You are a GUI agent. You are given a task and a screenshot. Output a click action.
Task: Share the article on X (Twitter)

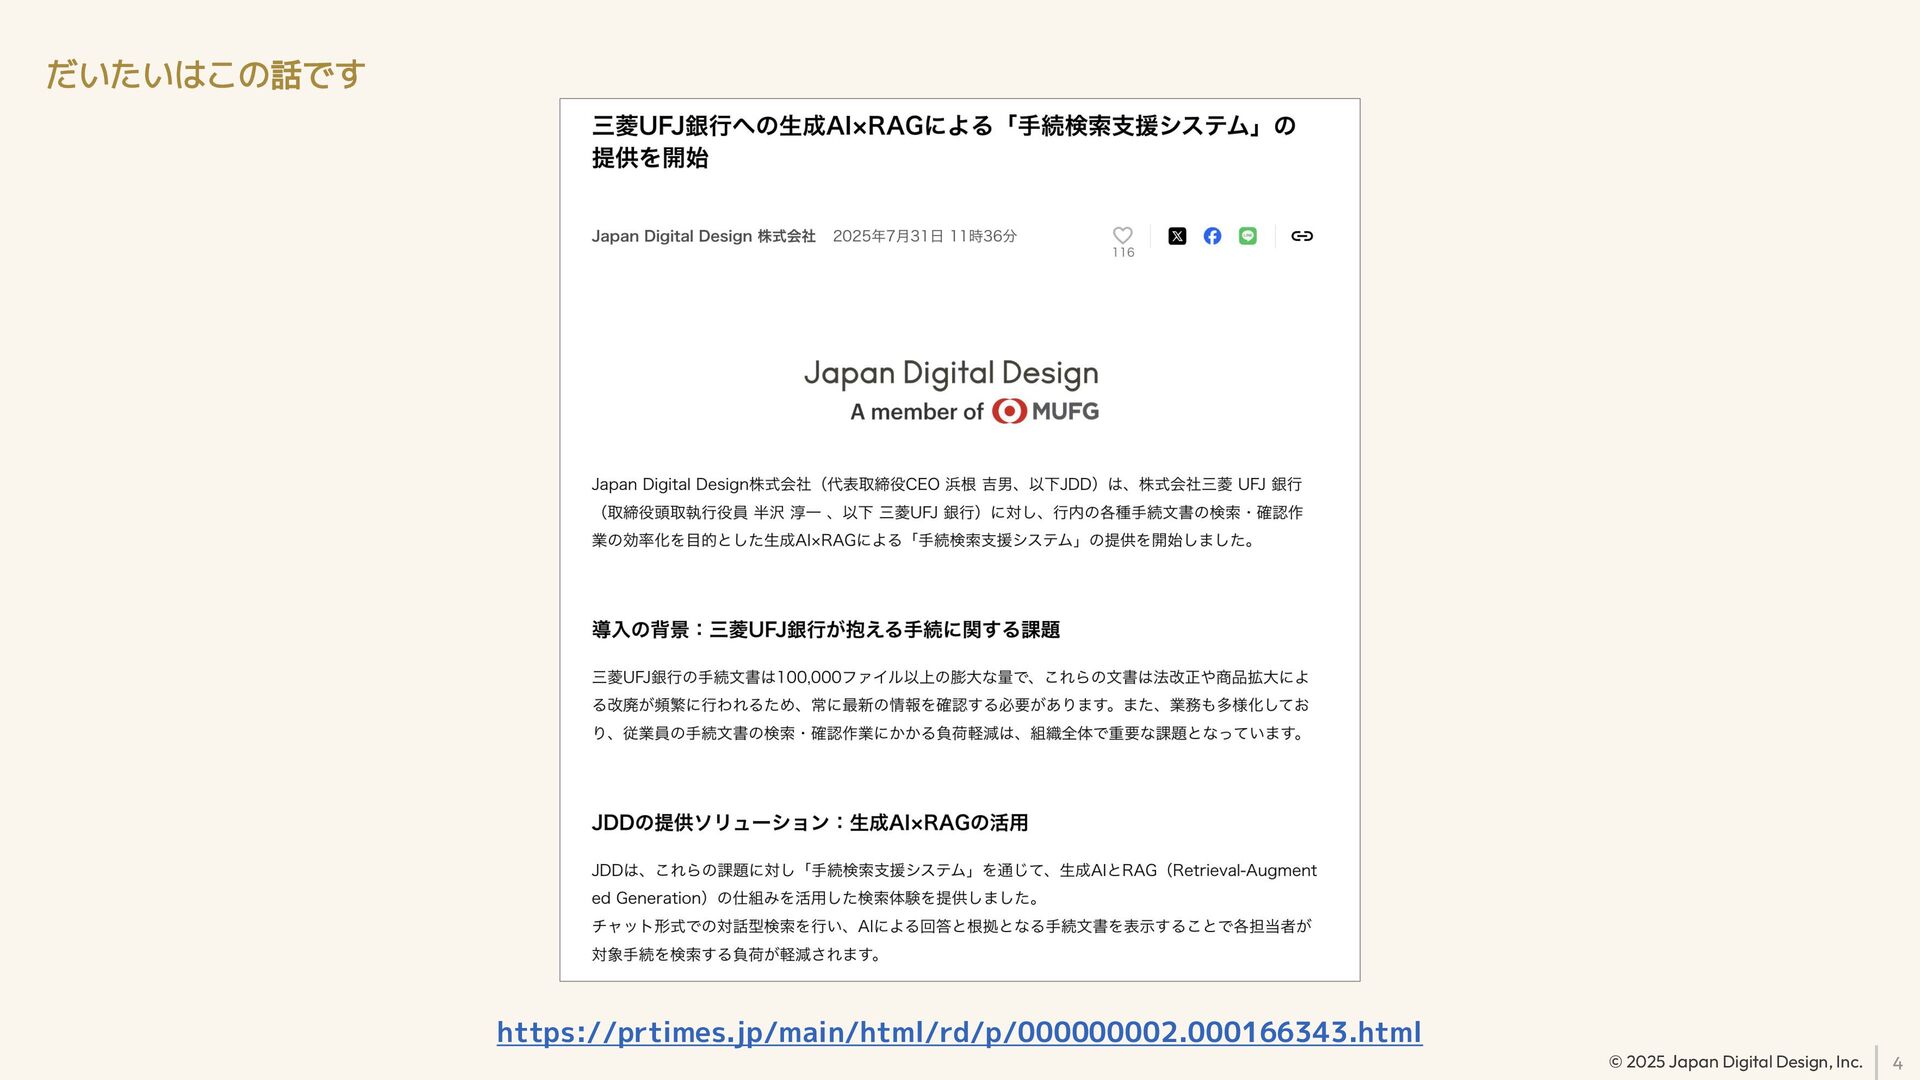pyautogui.click(x=1177, y=236)
